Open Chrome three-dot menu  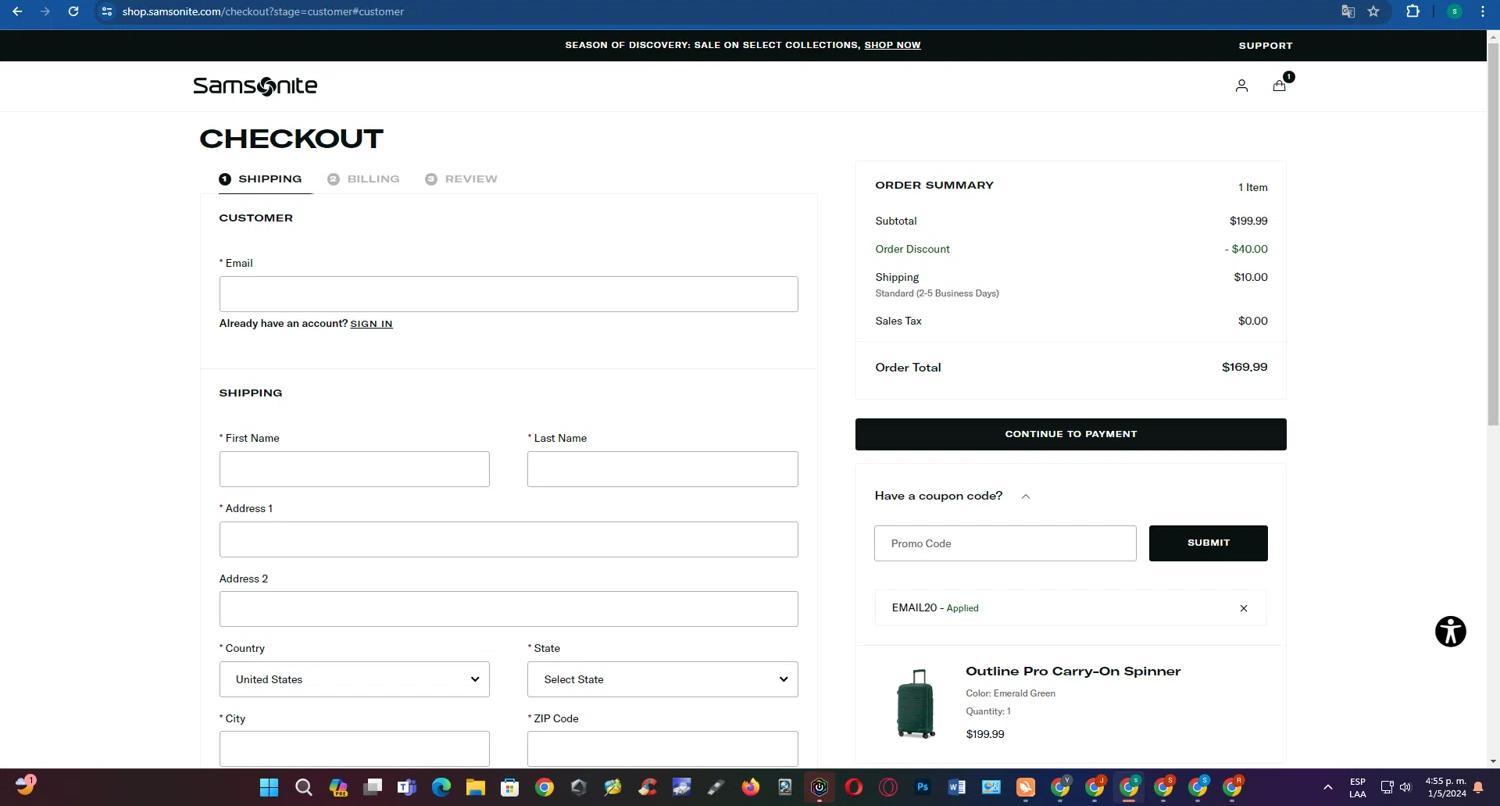pyautogui.click(x=1482, y=11)
